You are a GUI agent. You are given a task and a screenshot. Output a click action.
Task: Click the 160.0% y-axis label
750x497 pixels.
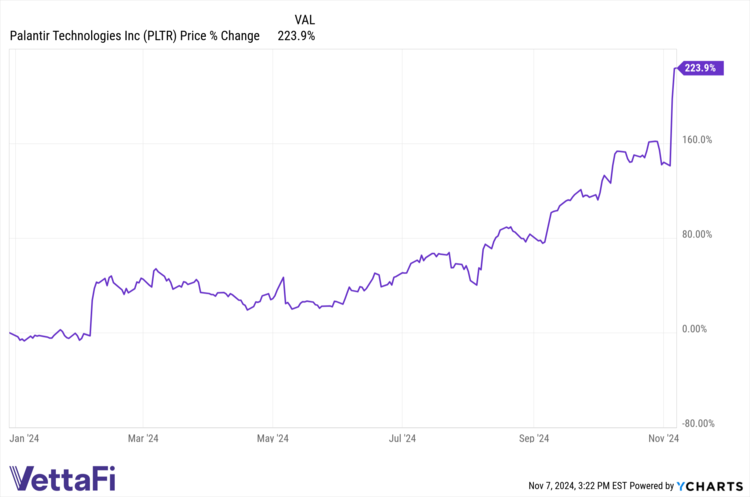696,140
